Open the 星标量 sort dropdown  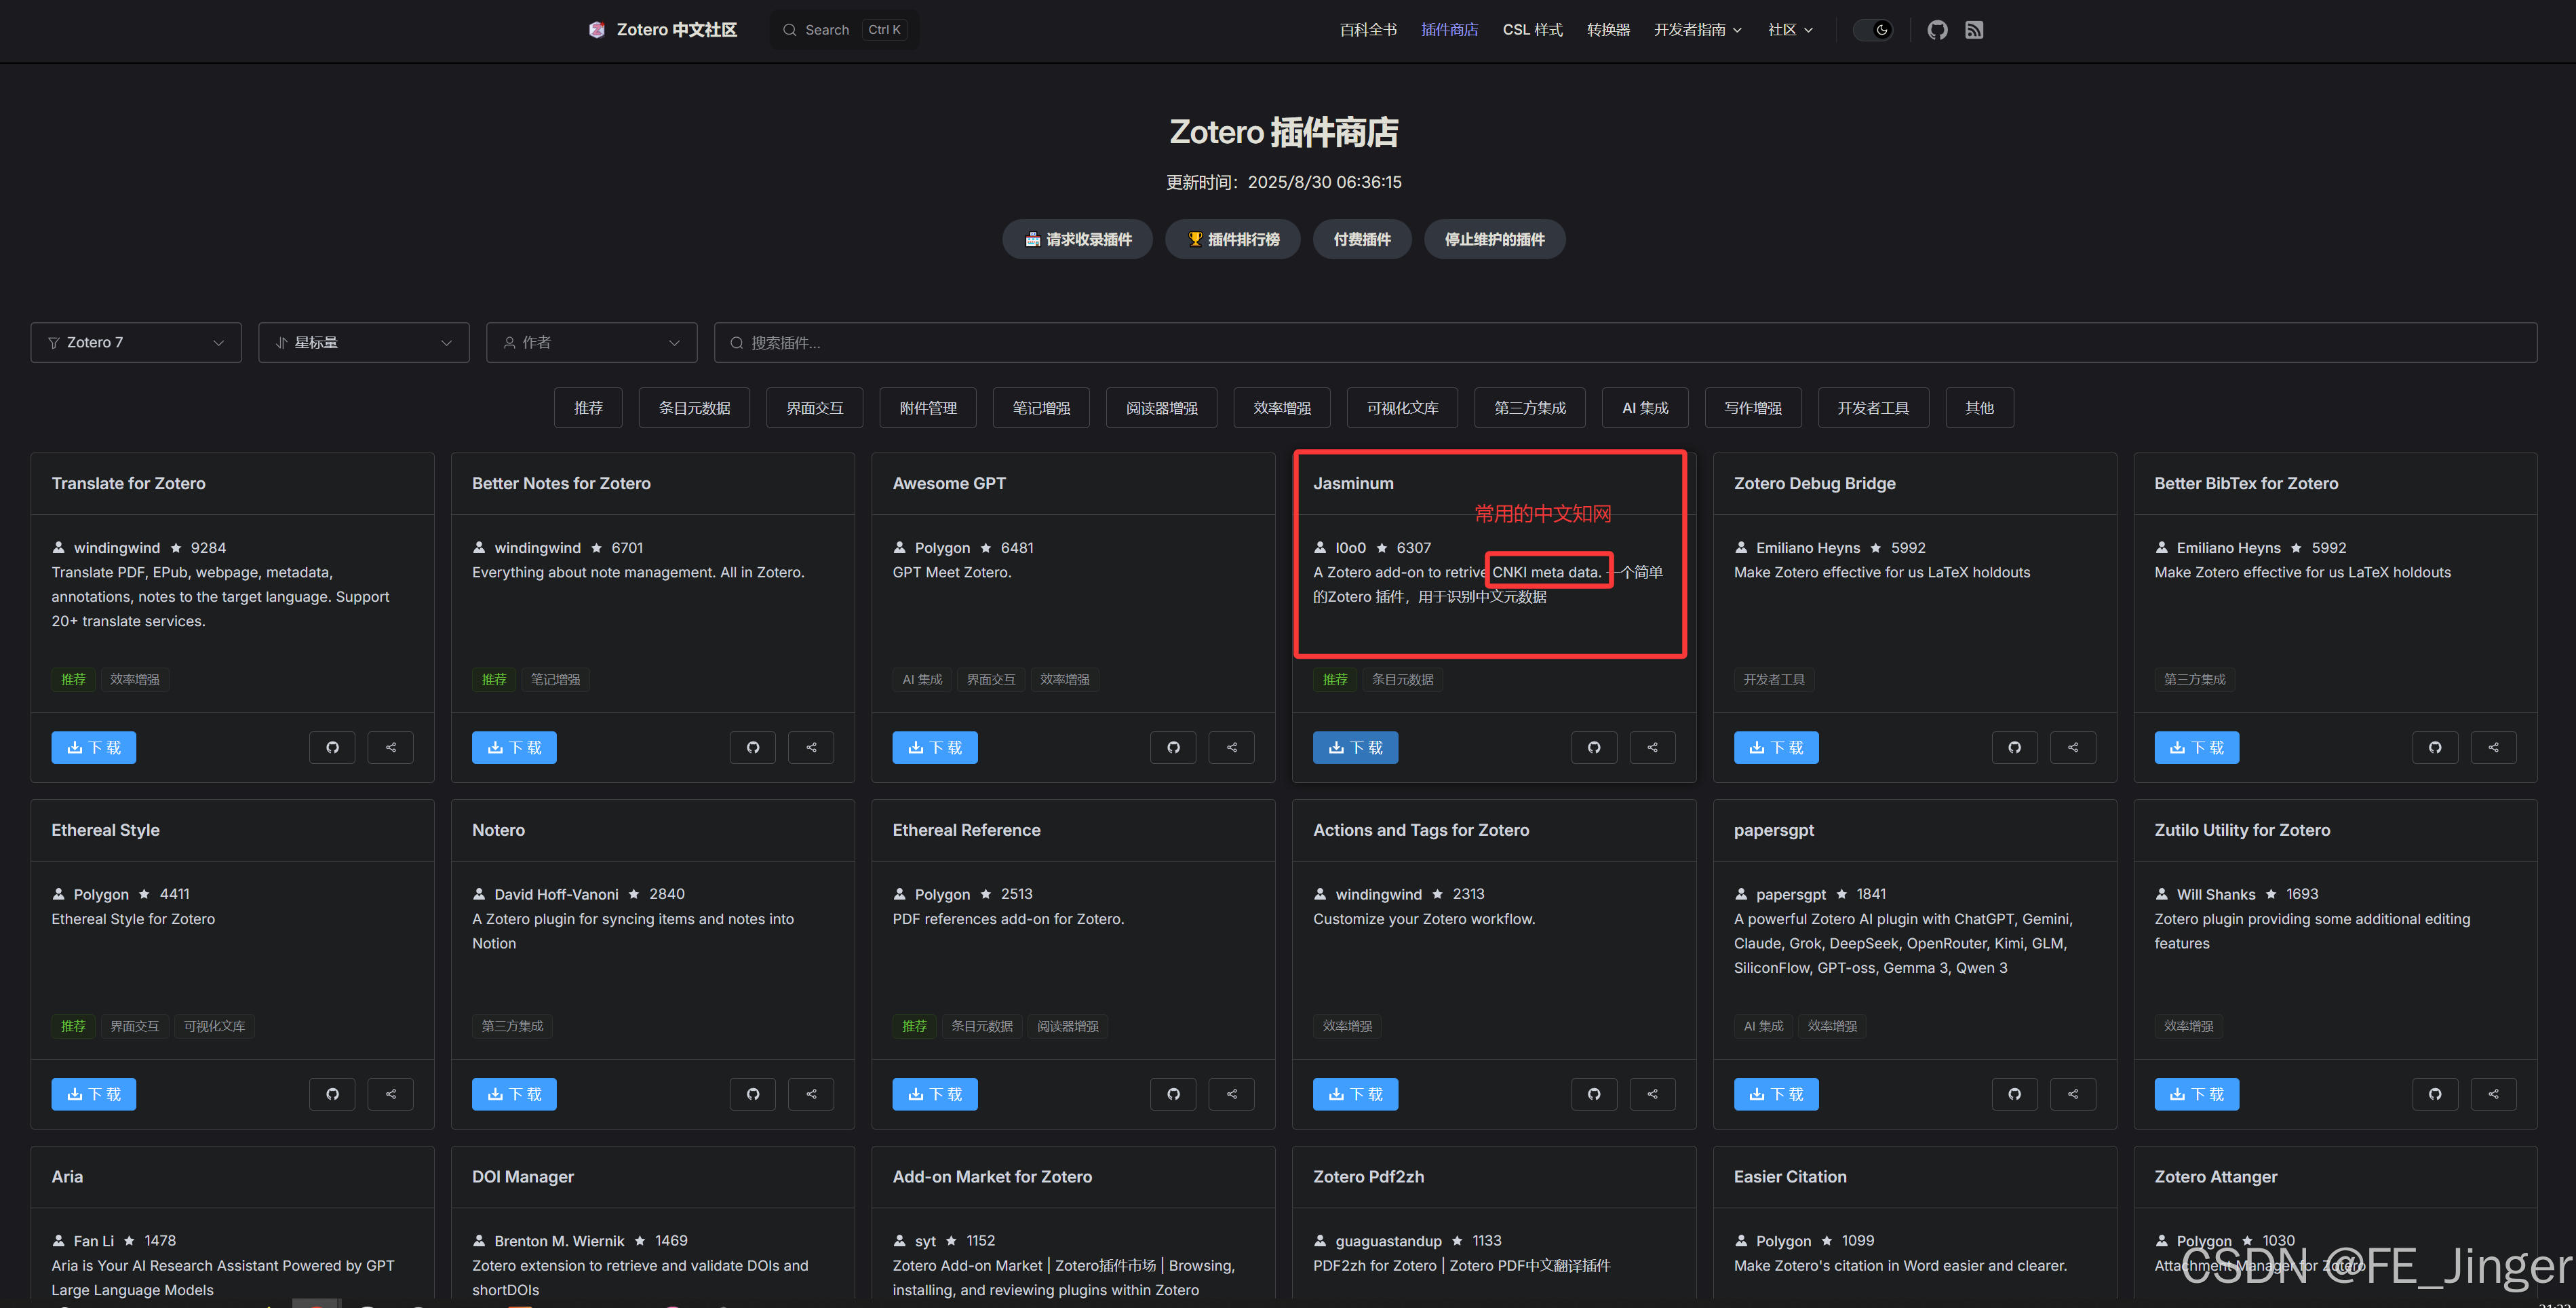point(364,342)
